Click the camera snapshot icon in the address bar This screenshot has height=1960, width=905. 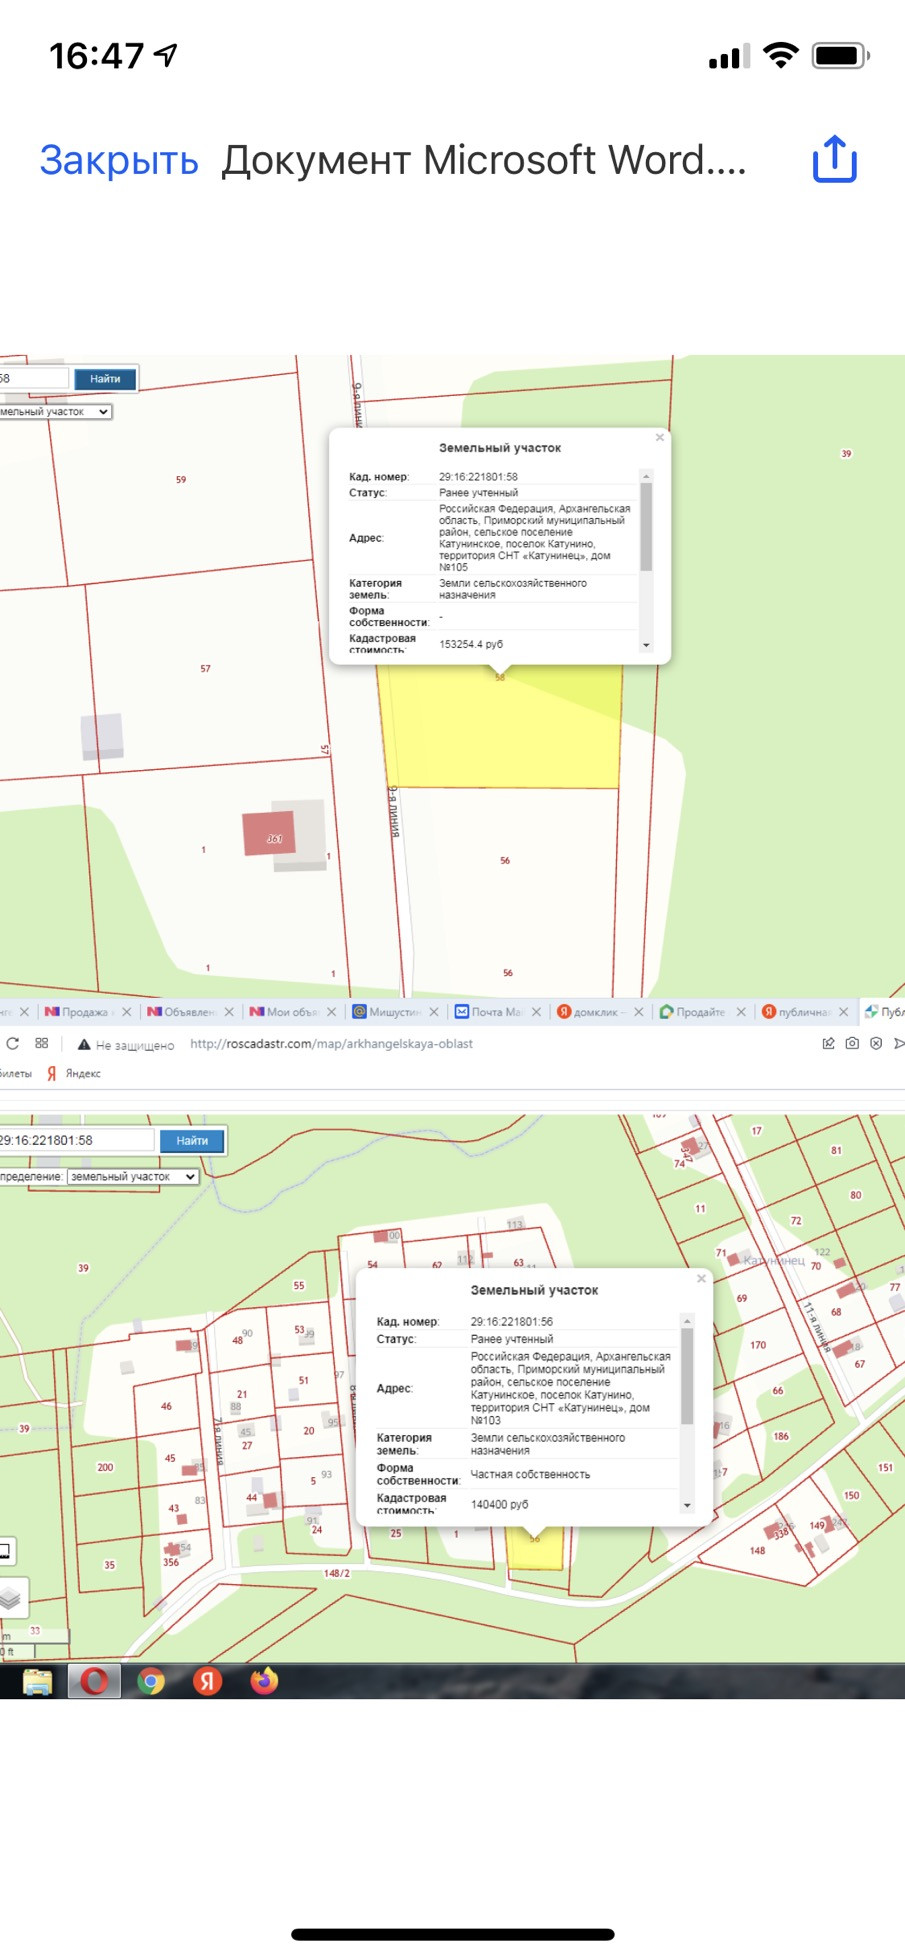pyautogui.click(x=852, y=1043)
